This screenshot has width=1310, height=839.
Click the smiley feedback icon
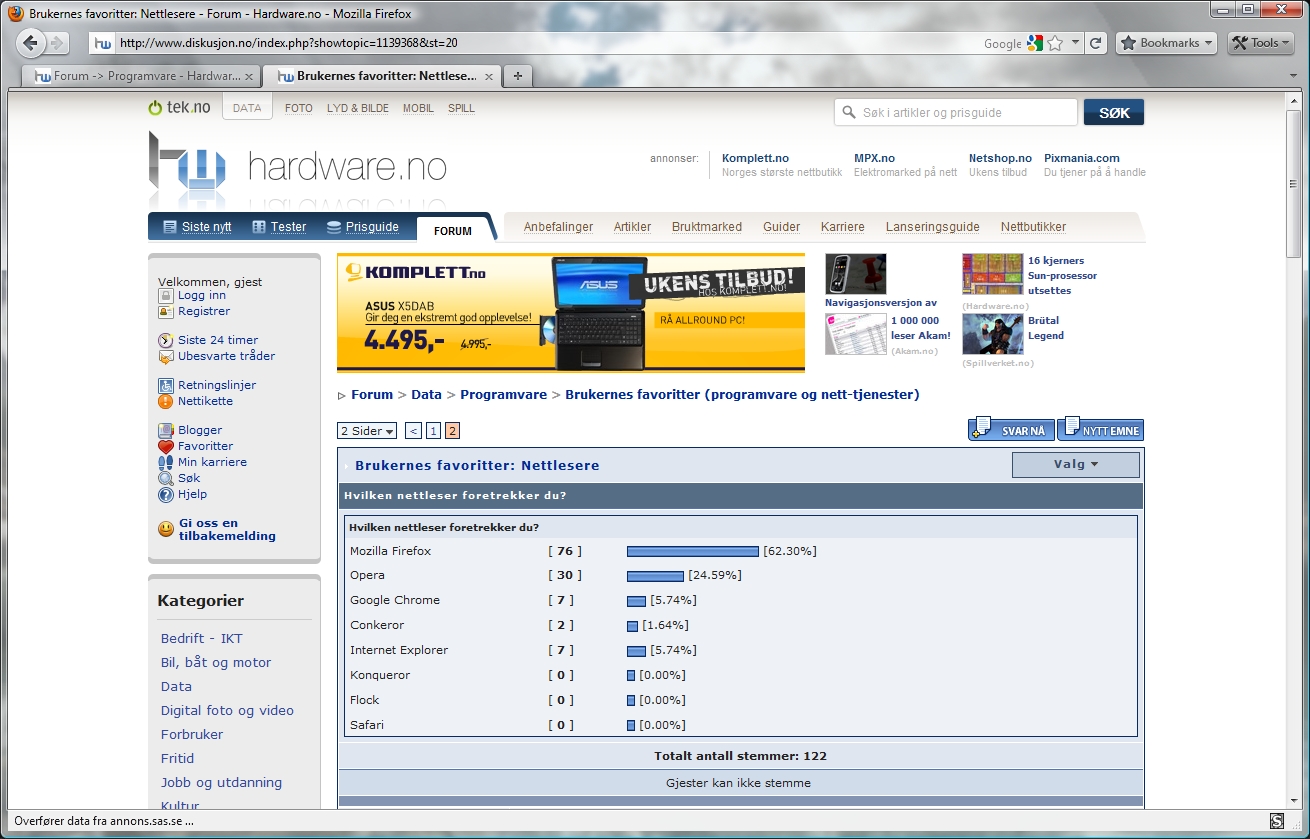pyautogui.click(x=166, y=529)
